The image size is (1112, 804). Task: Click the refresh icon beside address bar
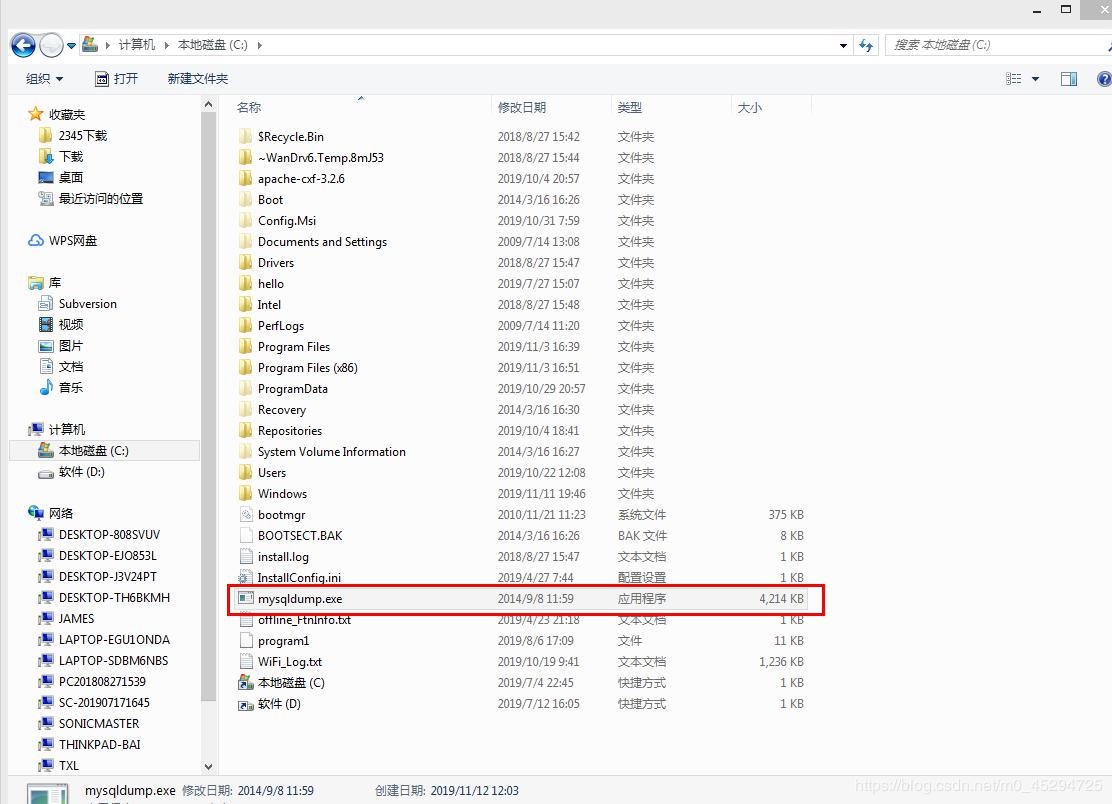tap(866, 45)
